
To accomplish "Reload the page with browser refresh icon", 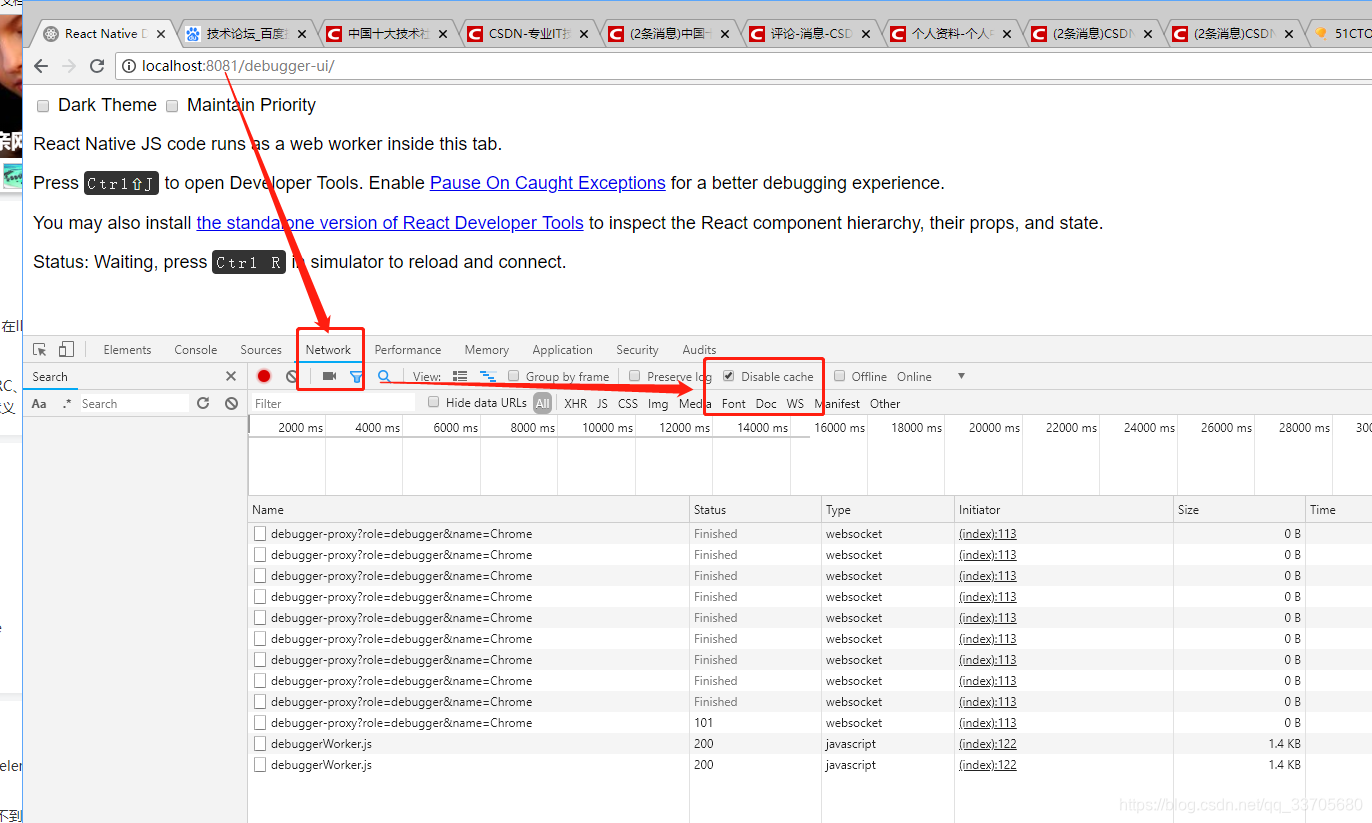I will [97, 67].
